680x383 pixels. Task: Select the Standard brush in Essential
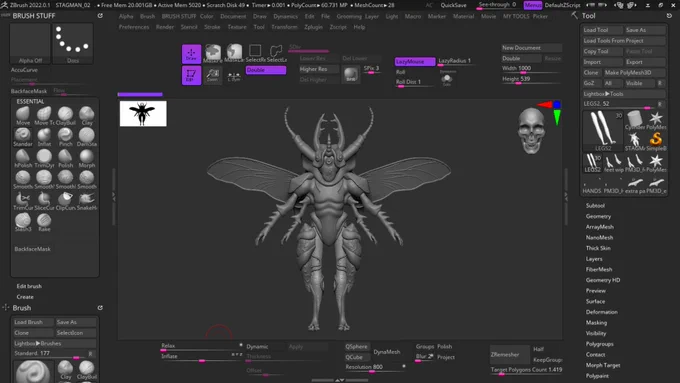(23, 137)
